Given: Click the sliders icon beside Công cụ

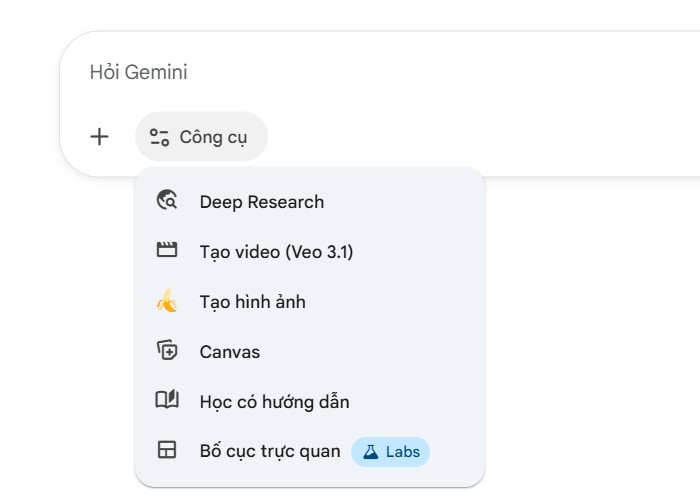Looking at the screenshot, I should (159, 137).
